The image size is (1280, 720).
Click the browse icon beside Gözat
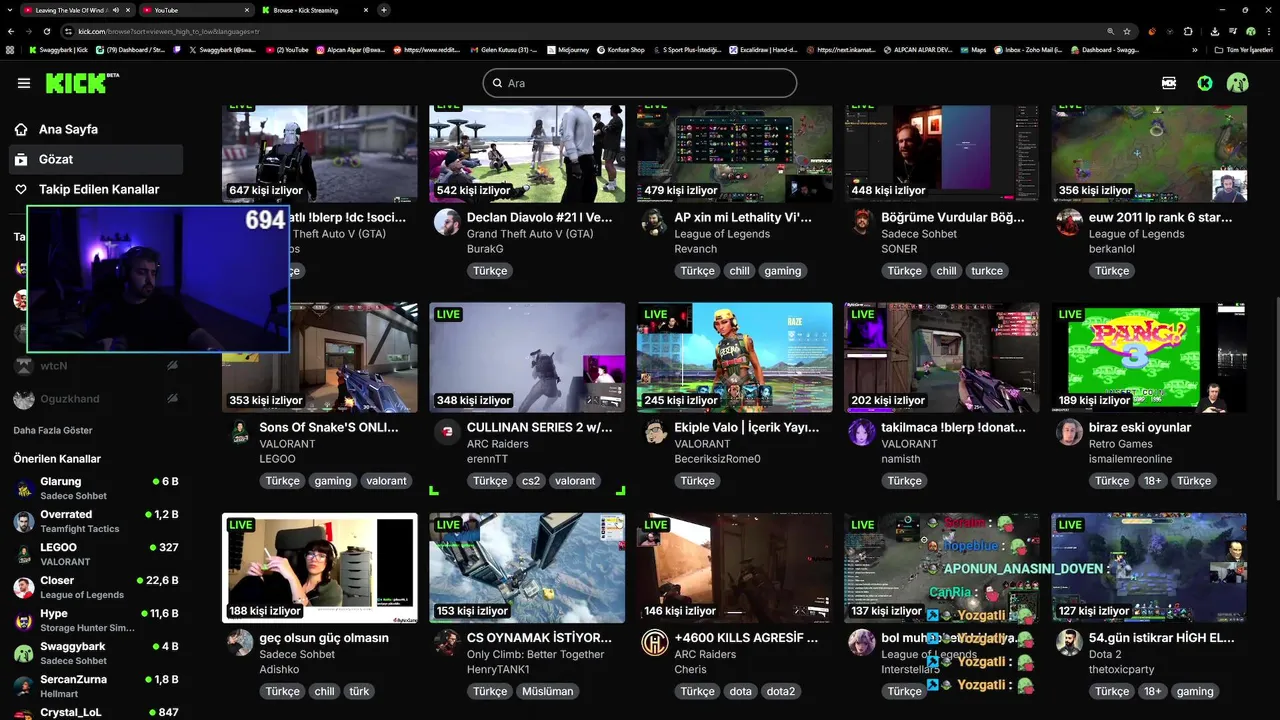[x=21, y=159]
